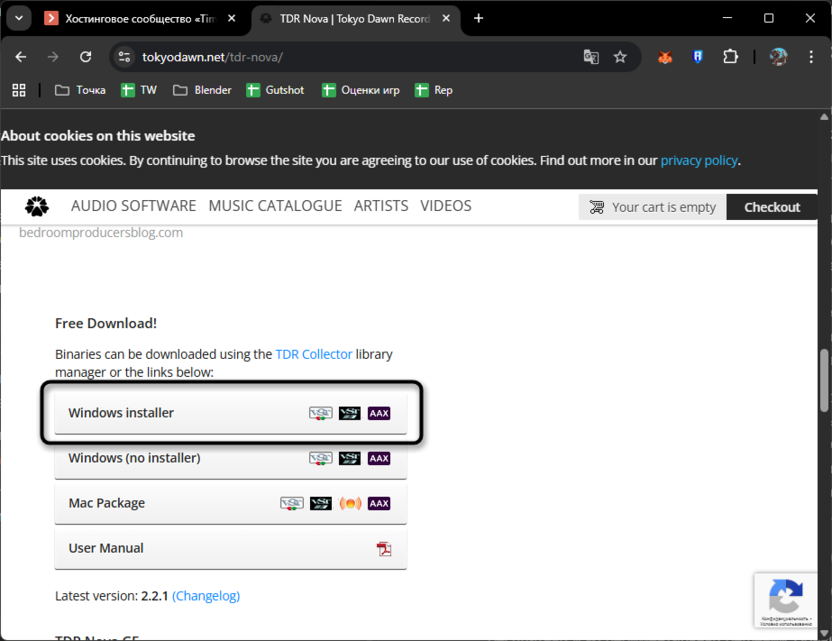This screenshot has width=832, height=641.
Task: Click the scrollbar down arrow
Action: (x=824, y=634)
